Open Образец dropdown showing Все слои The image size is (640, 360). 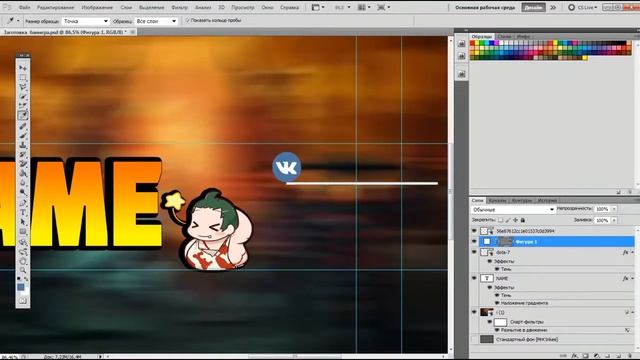coord(156,21)
